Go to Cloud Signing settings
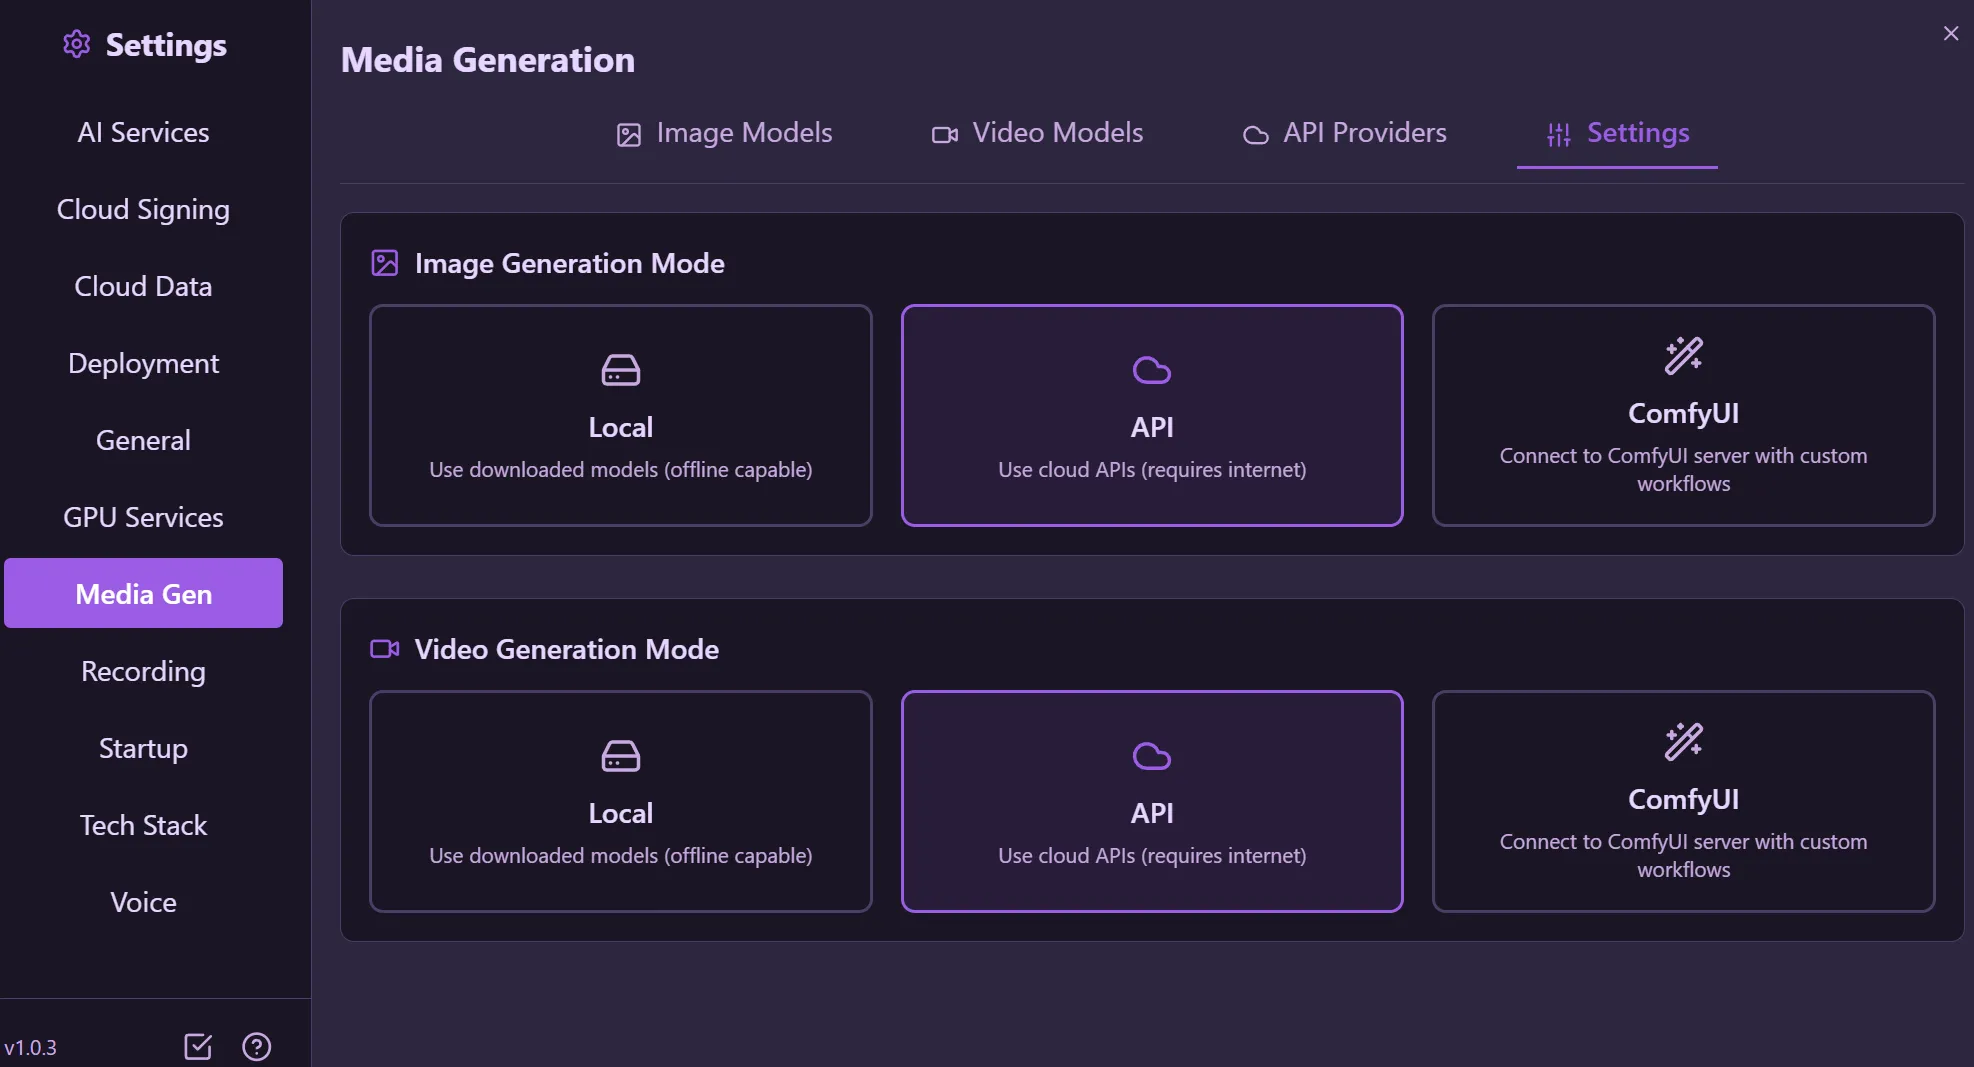 143,209
